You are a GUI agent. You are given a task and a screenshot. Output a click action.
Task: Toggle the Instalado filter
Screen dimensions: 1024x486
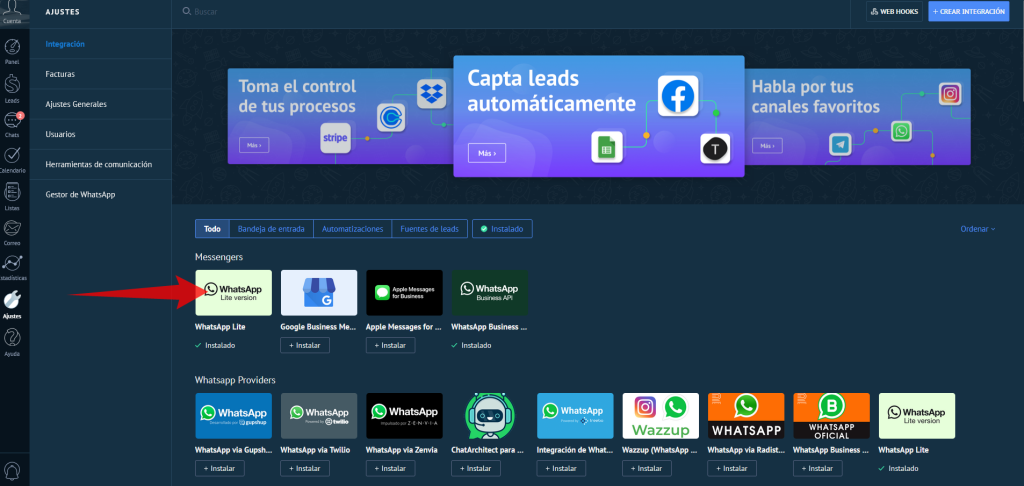point(502,229)
